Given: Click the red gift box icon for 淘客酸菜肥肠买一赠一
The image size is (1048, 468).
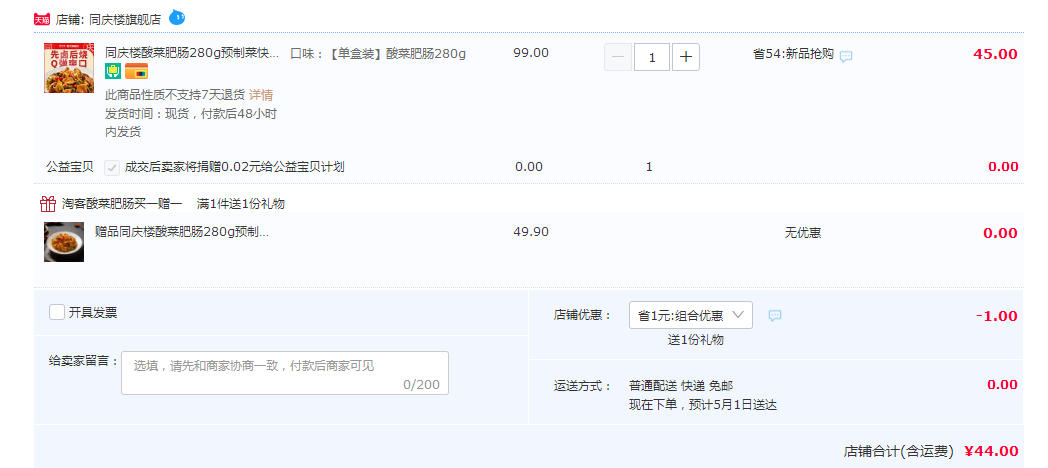Looking at the screenshot, I should 47,203.
